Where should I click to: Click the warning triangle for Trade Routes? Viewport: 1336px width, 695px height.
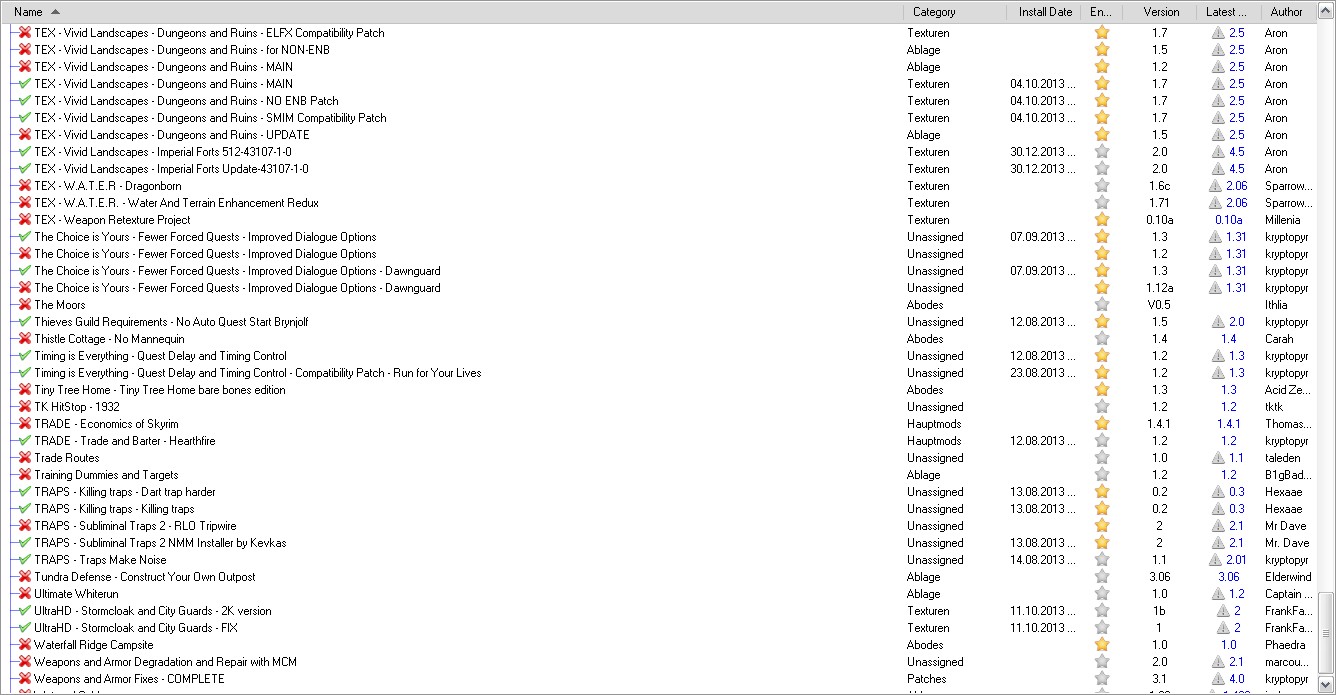click(1217, 458)
